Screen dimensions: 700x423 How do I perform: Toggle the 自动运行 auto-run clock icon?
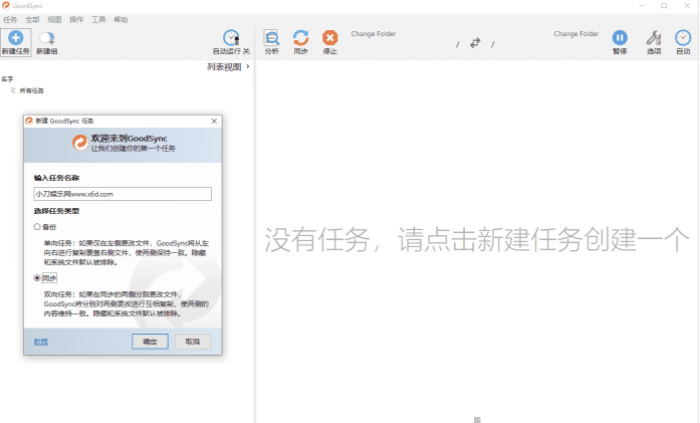[231, 38]
